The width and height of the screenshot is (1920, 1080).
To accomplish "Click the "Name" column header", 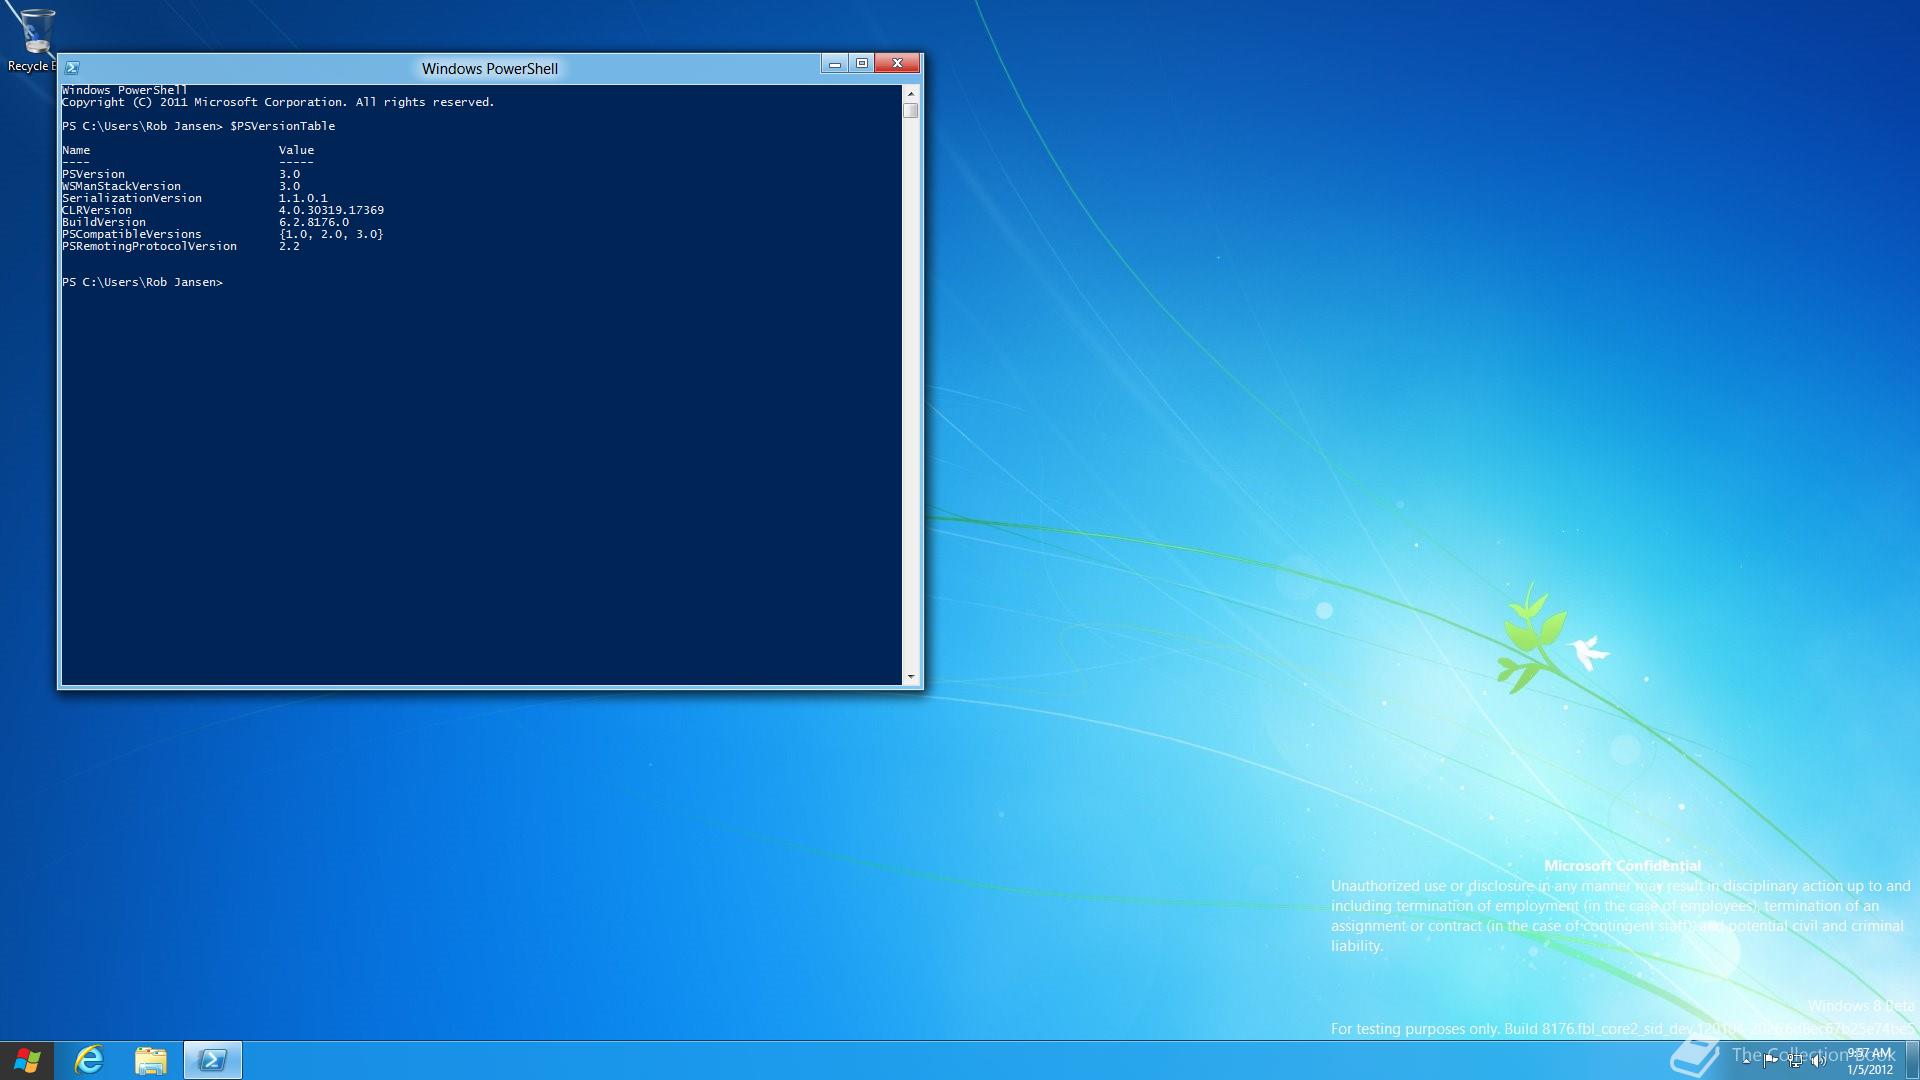I will pyautogui.click(x=76, y=150).
